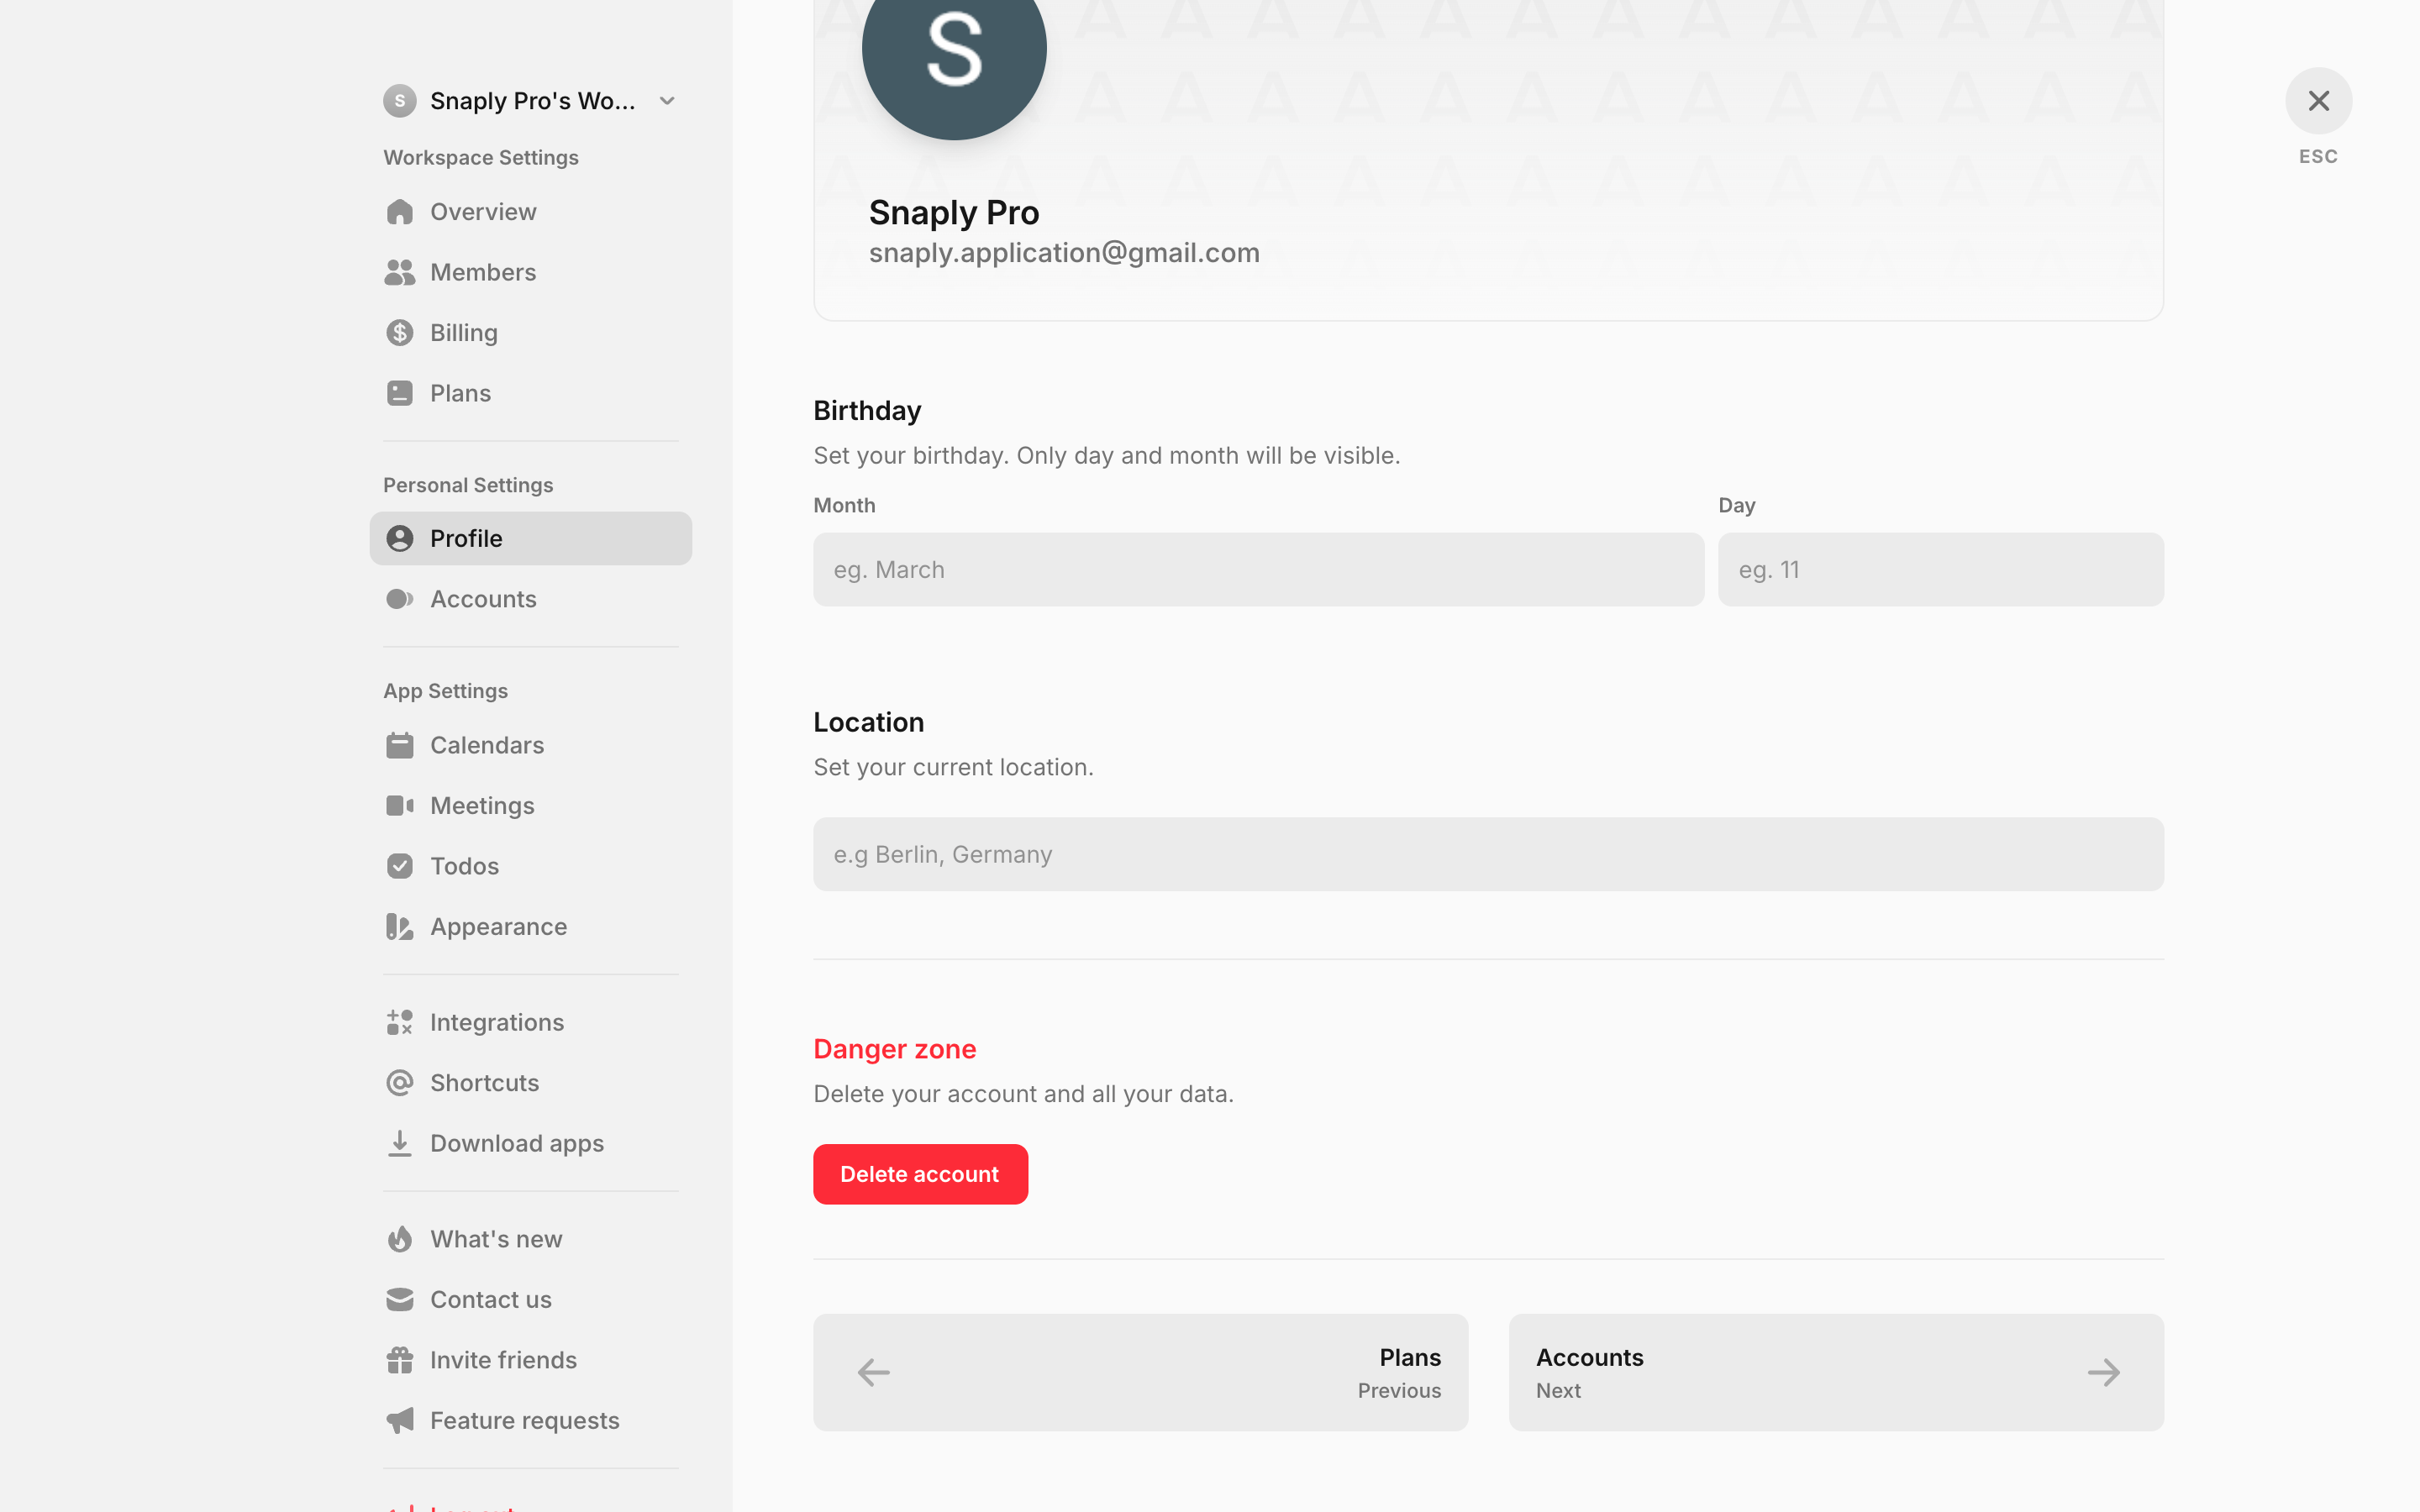Open Contact us

[530, 1300]
